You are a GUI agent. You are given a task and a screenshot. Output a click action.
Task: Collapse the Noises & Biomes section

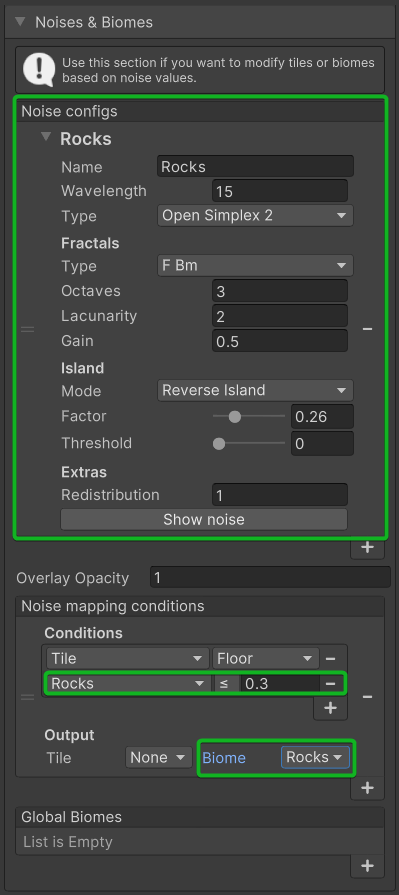pos(20,22)
